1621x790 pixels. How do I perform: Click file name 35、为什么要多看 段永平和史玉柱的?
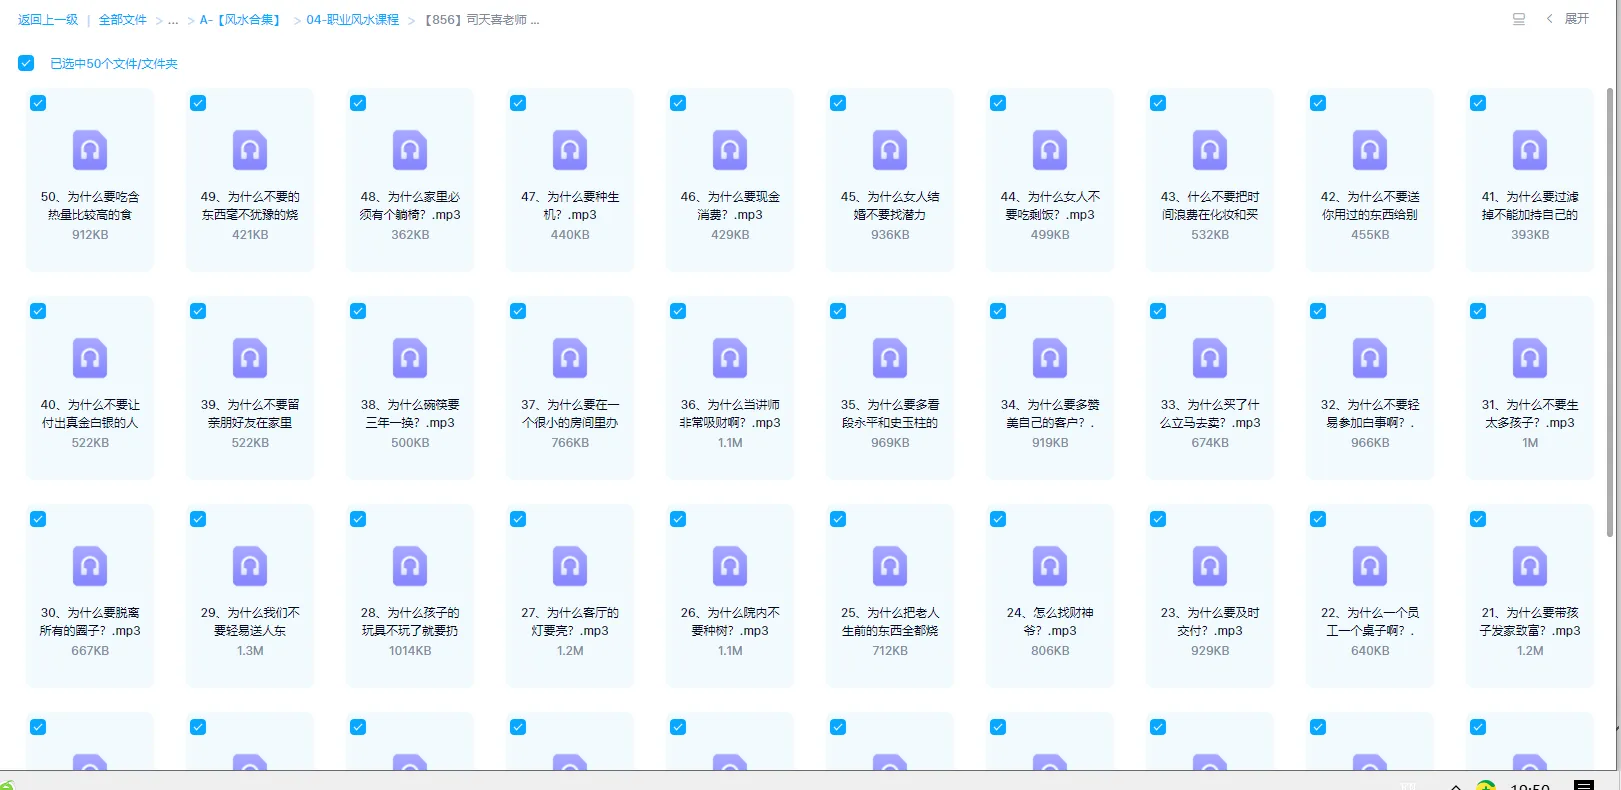pyautogui.click(x=890, y=414)
